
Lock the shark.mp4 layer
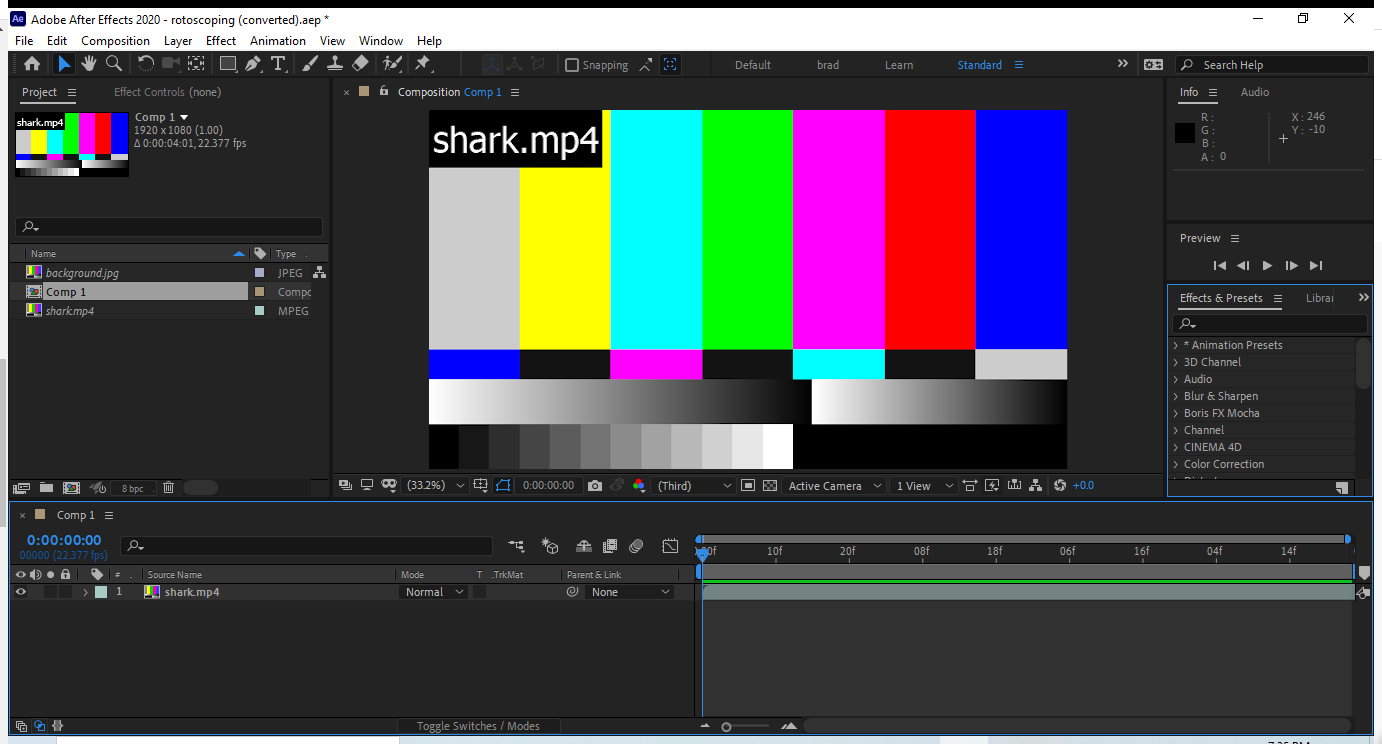click(x=66, y=591)
